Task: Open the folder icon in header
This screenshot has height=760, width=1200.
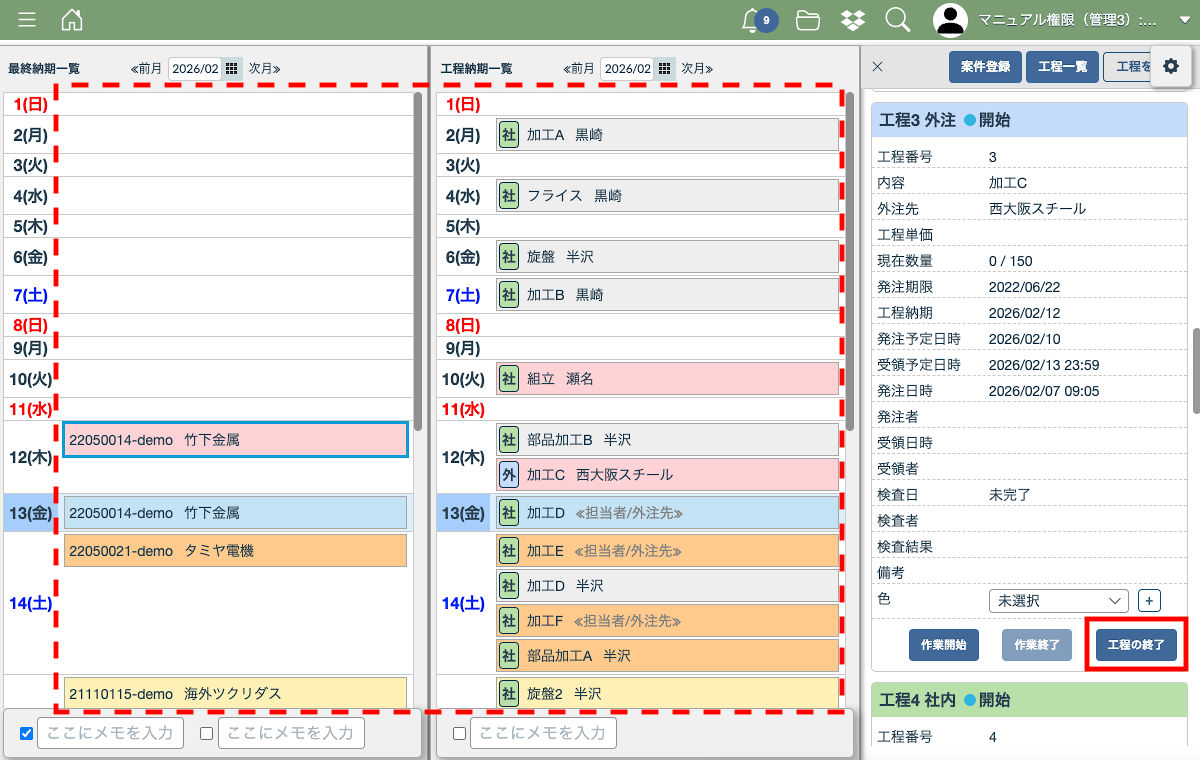Action: point(808,20)
